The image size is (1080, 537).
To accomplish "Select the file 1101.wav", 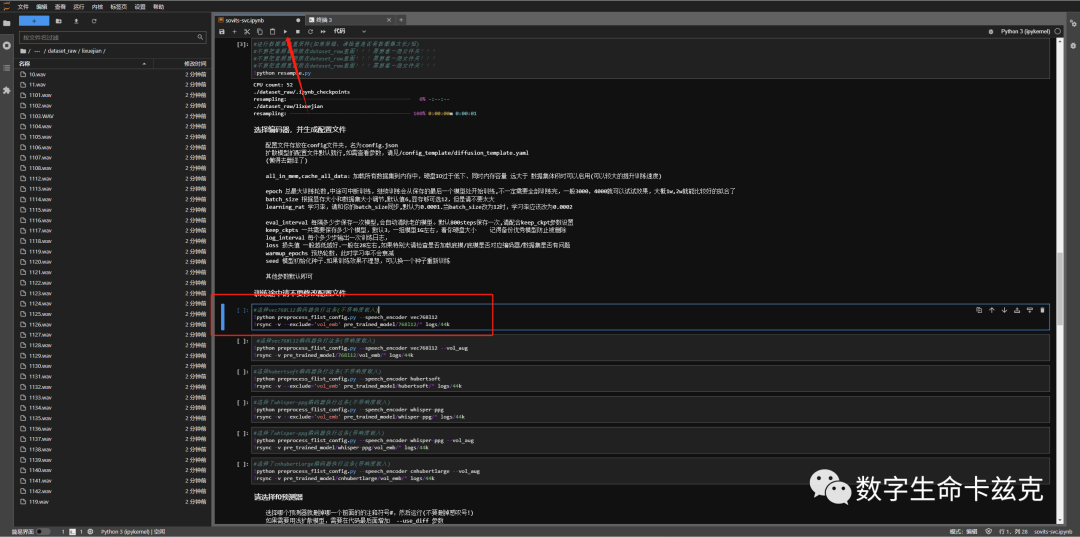I will (113, 94).
